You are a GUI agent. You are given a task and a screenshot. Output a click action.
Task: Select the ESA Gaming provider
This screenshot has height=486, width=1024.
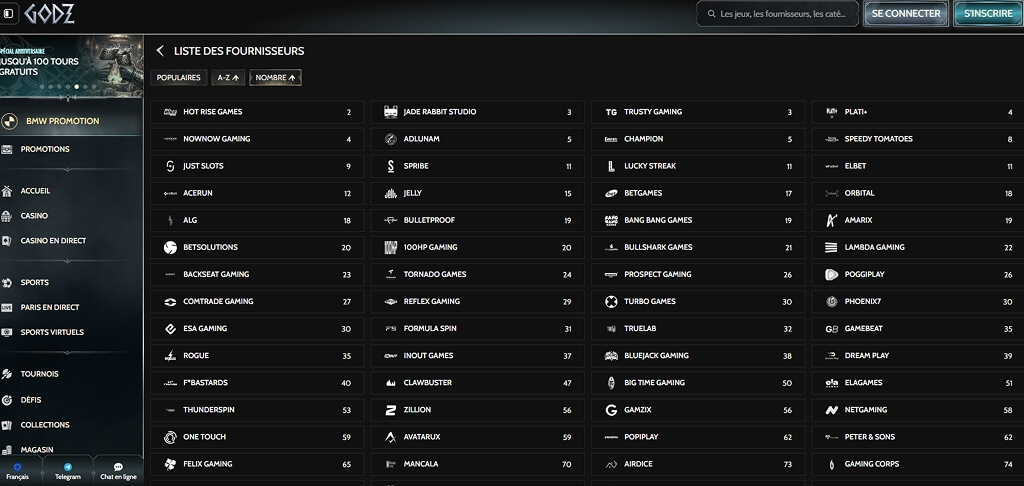tap(257, 329)
